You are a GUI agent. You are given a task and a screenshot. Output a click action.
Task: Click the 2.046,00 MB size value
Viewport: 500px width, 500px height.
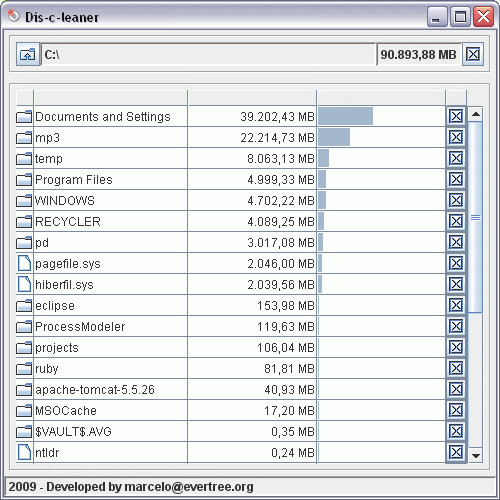coord(281,264)
